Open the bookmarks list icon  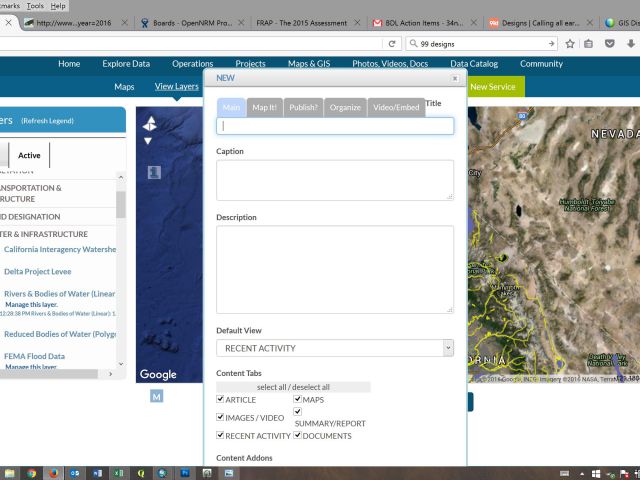588,44
